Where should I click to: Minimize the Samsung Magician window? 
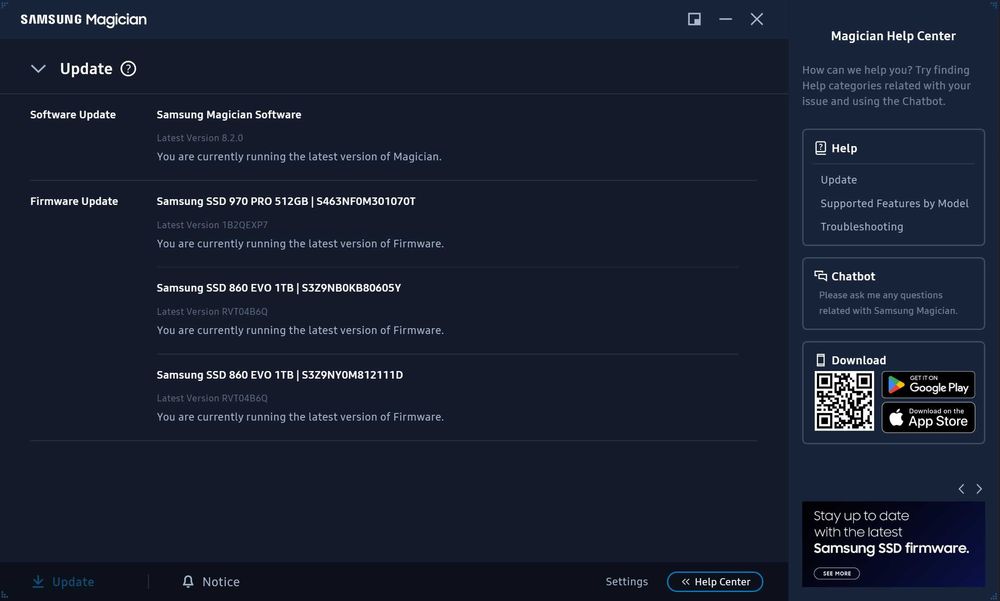(x=726, y=19)
